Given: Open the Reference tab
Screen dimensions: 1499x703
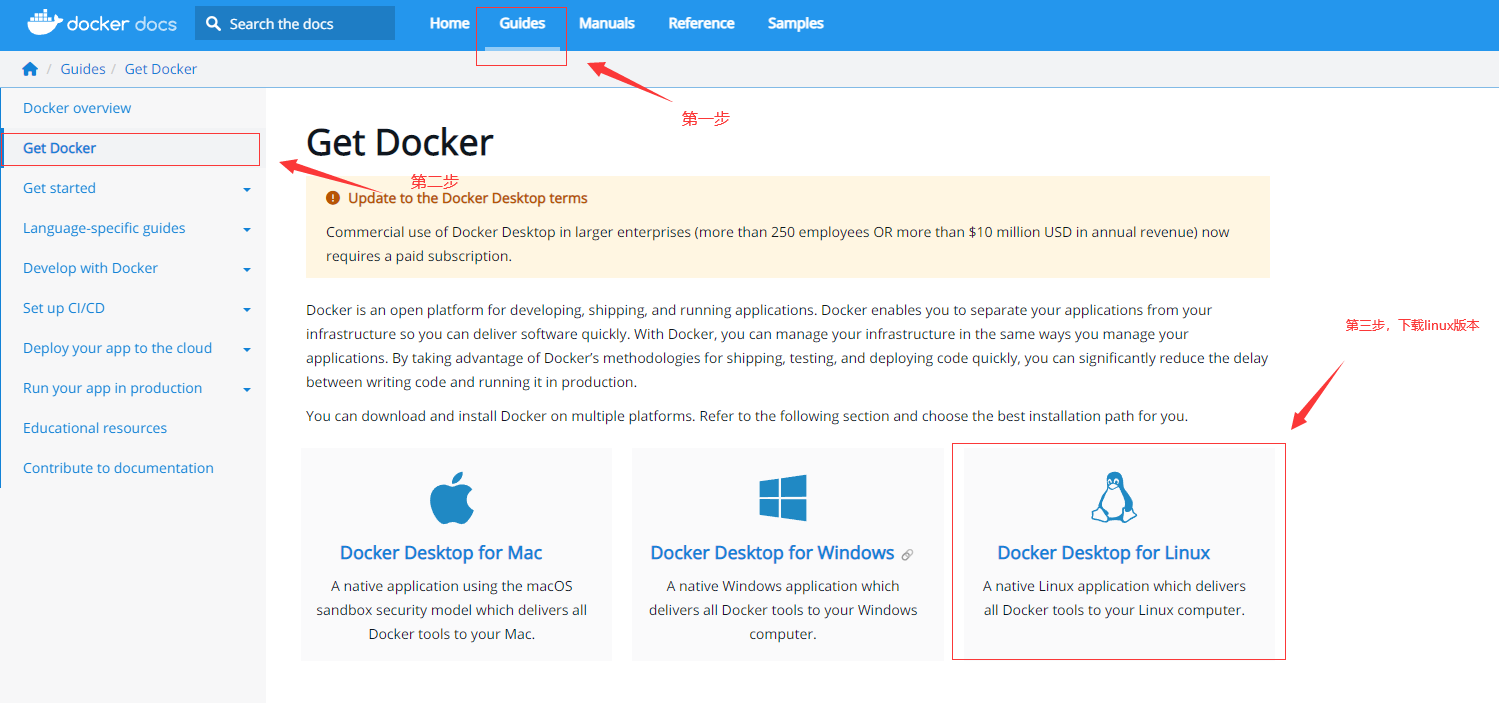Looking at the screenshot, I should click(701, 23).
